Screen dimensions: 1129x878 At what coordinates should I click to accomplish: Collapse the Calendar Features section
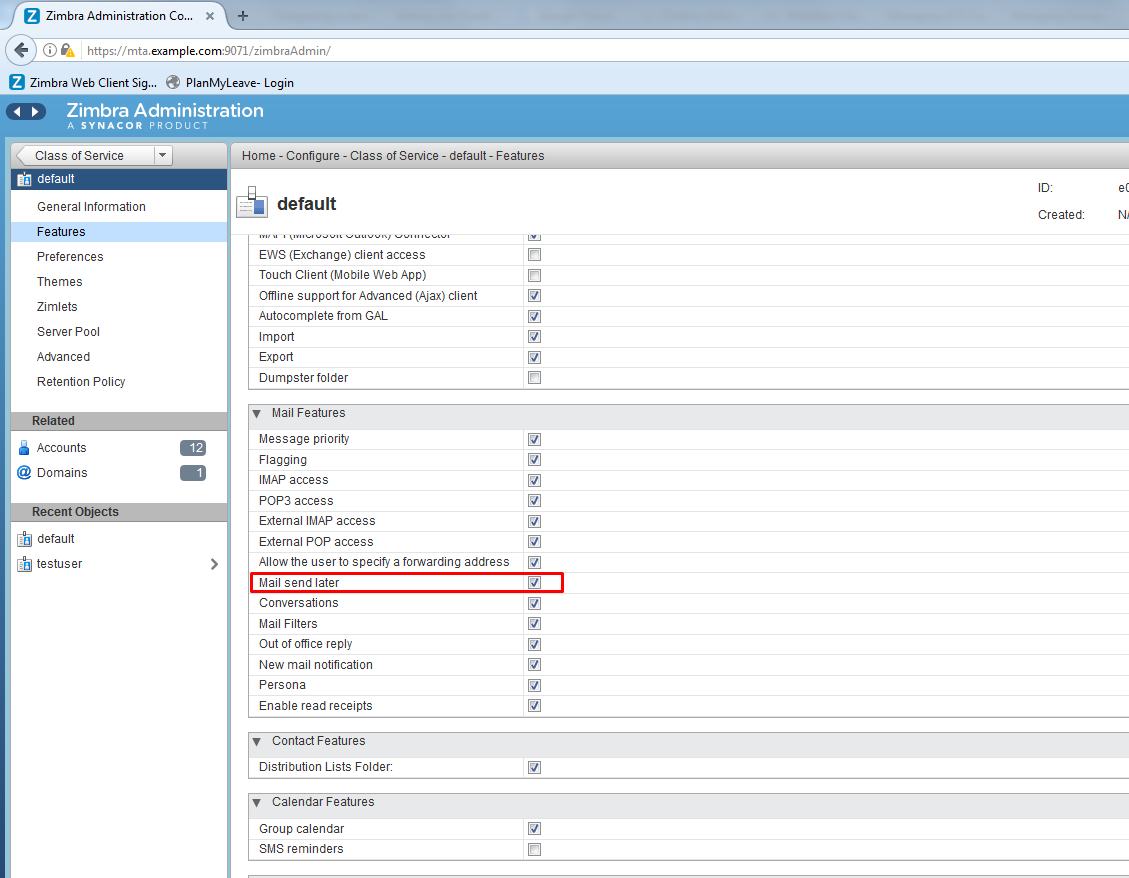pos(256,803)
